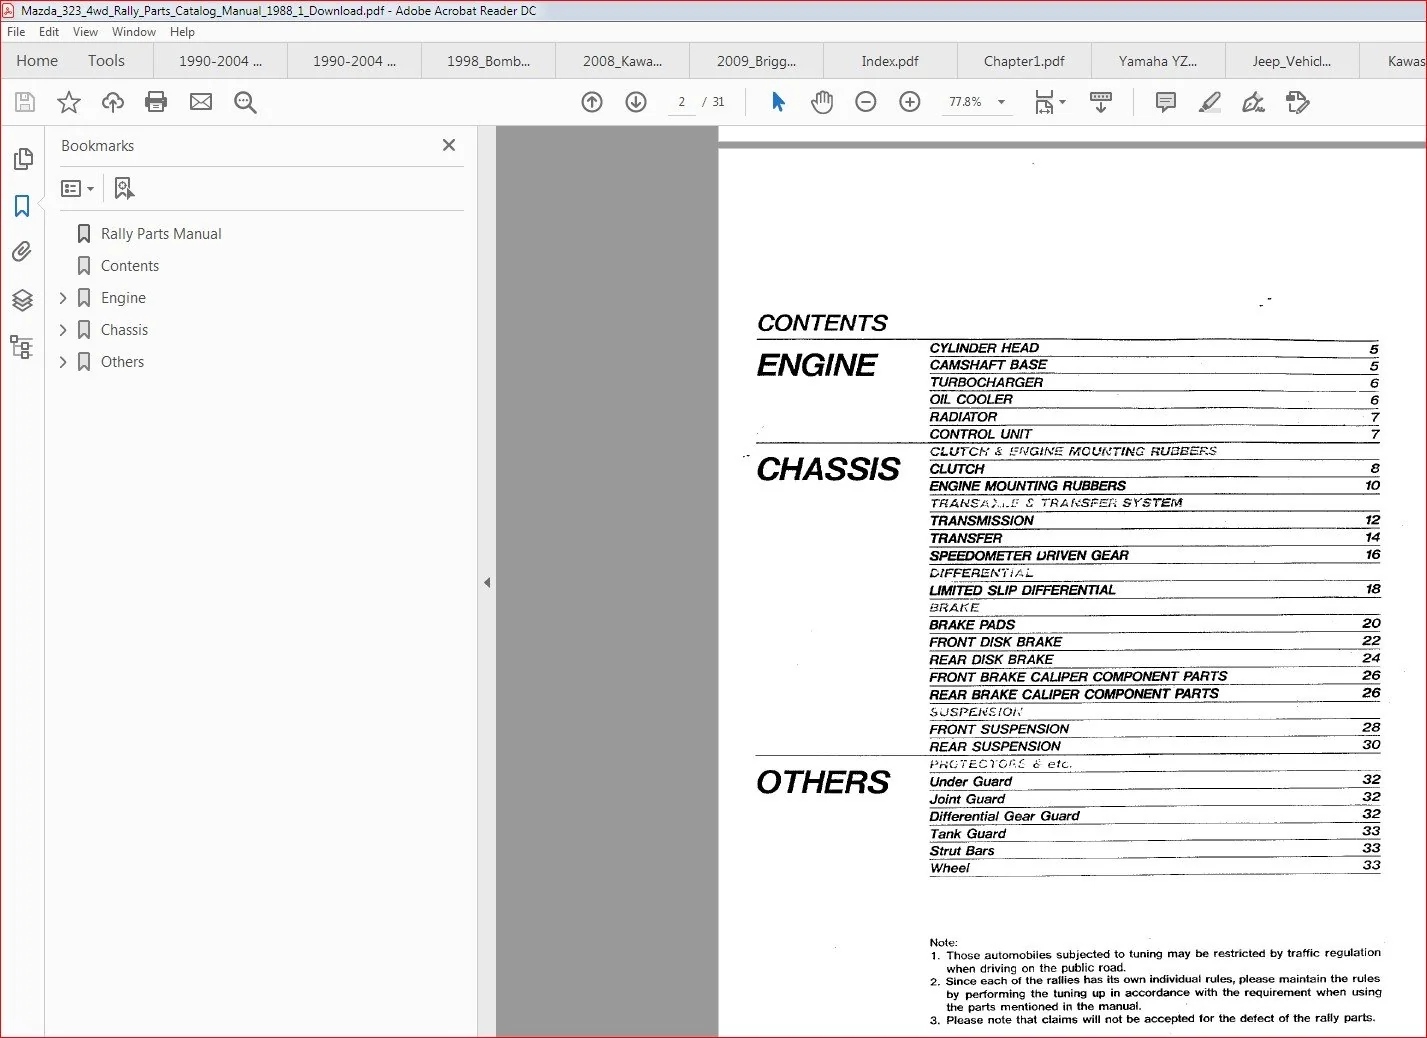The width and height of the screenshot is (1427, 1038).
Task: Choose the Selection arrow tool
Action: point(778,102)
